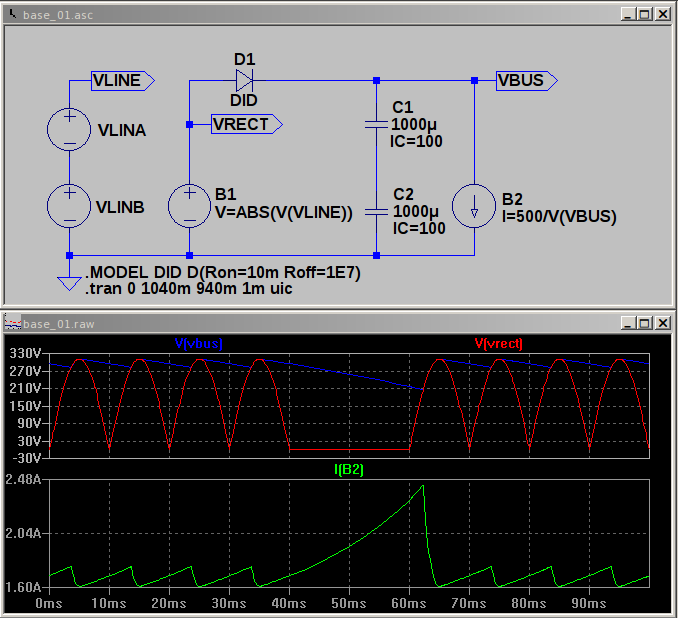678x618 pixels.
Task: Click the B1 behavioral voltage source symbol
Action: pos(189,206)
